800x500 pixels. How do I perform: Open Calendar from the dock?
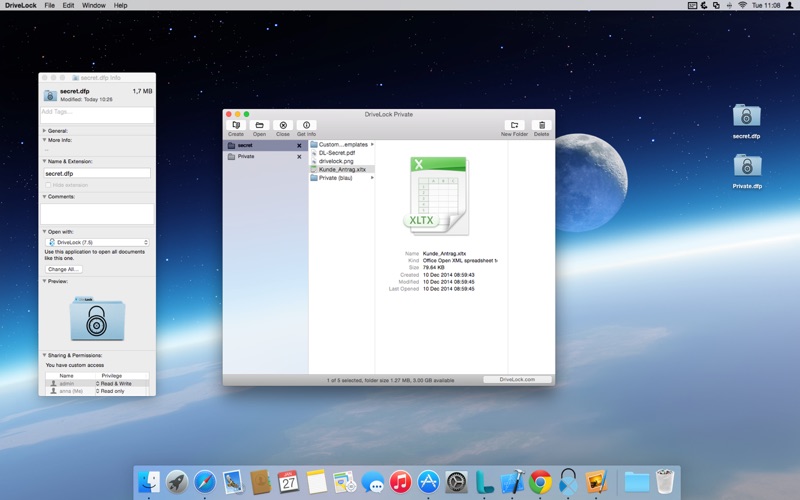tap(288, 482)
